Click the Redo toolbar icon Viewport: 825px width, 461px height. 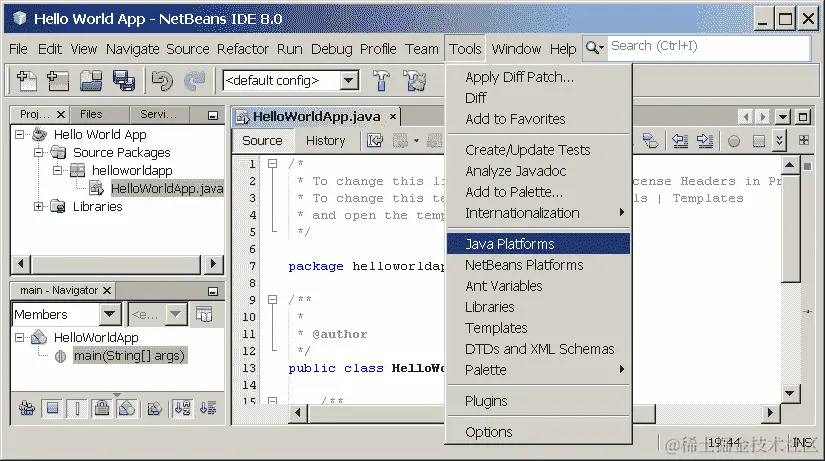coord(195,81)
